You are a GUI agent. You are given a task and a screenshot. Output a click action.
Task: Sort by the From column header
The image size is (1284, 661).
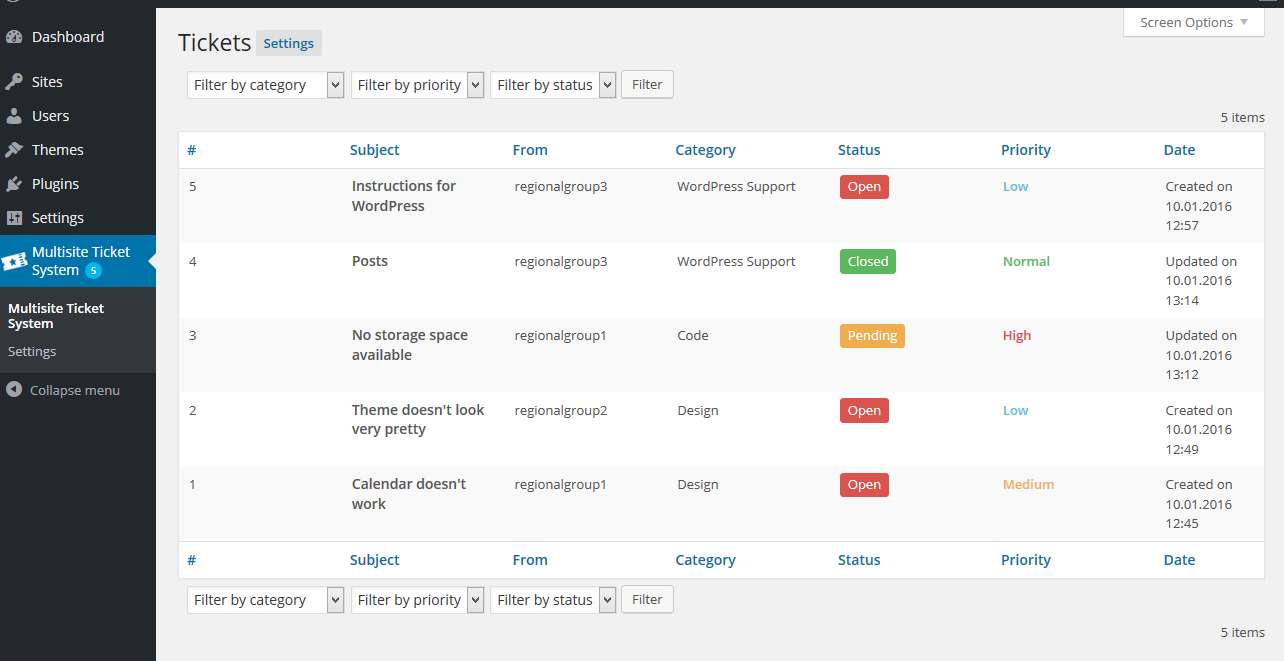(530, 150)
